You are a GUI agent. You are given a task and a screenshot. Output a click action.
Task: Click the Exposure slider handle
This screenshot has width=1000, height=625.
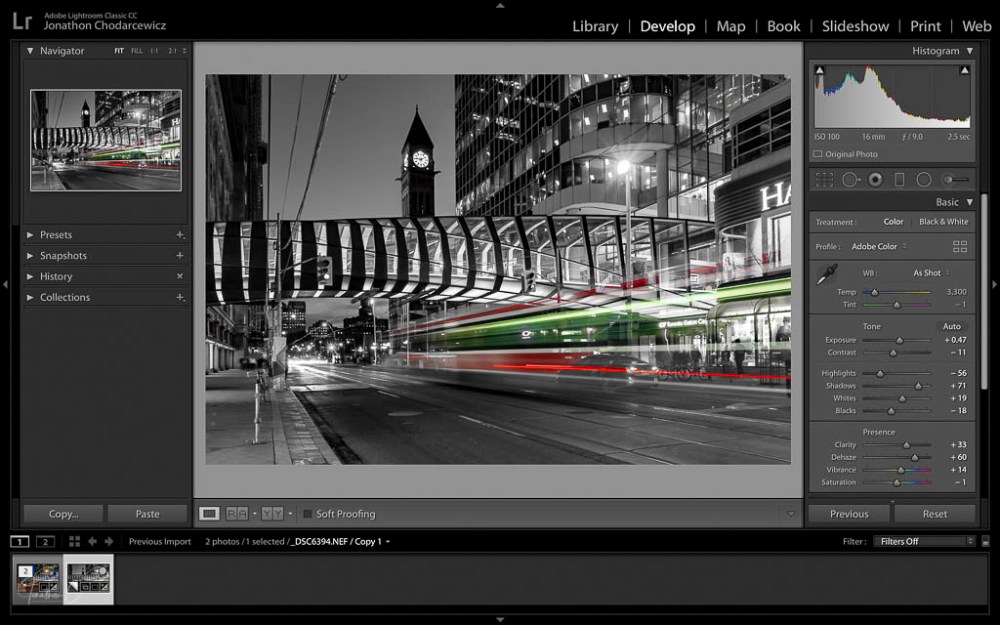(899, 340)
